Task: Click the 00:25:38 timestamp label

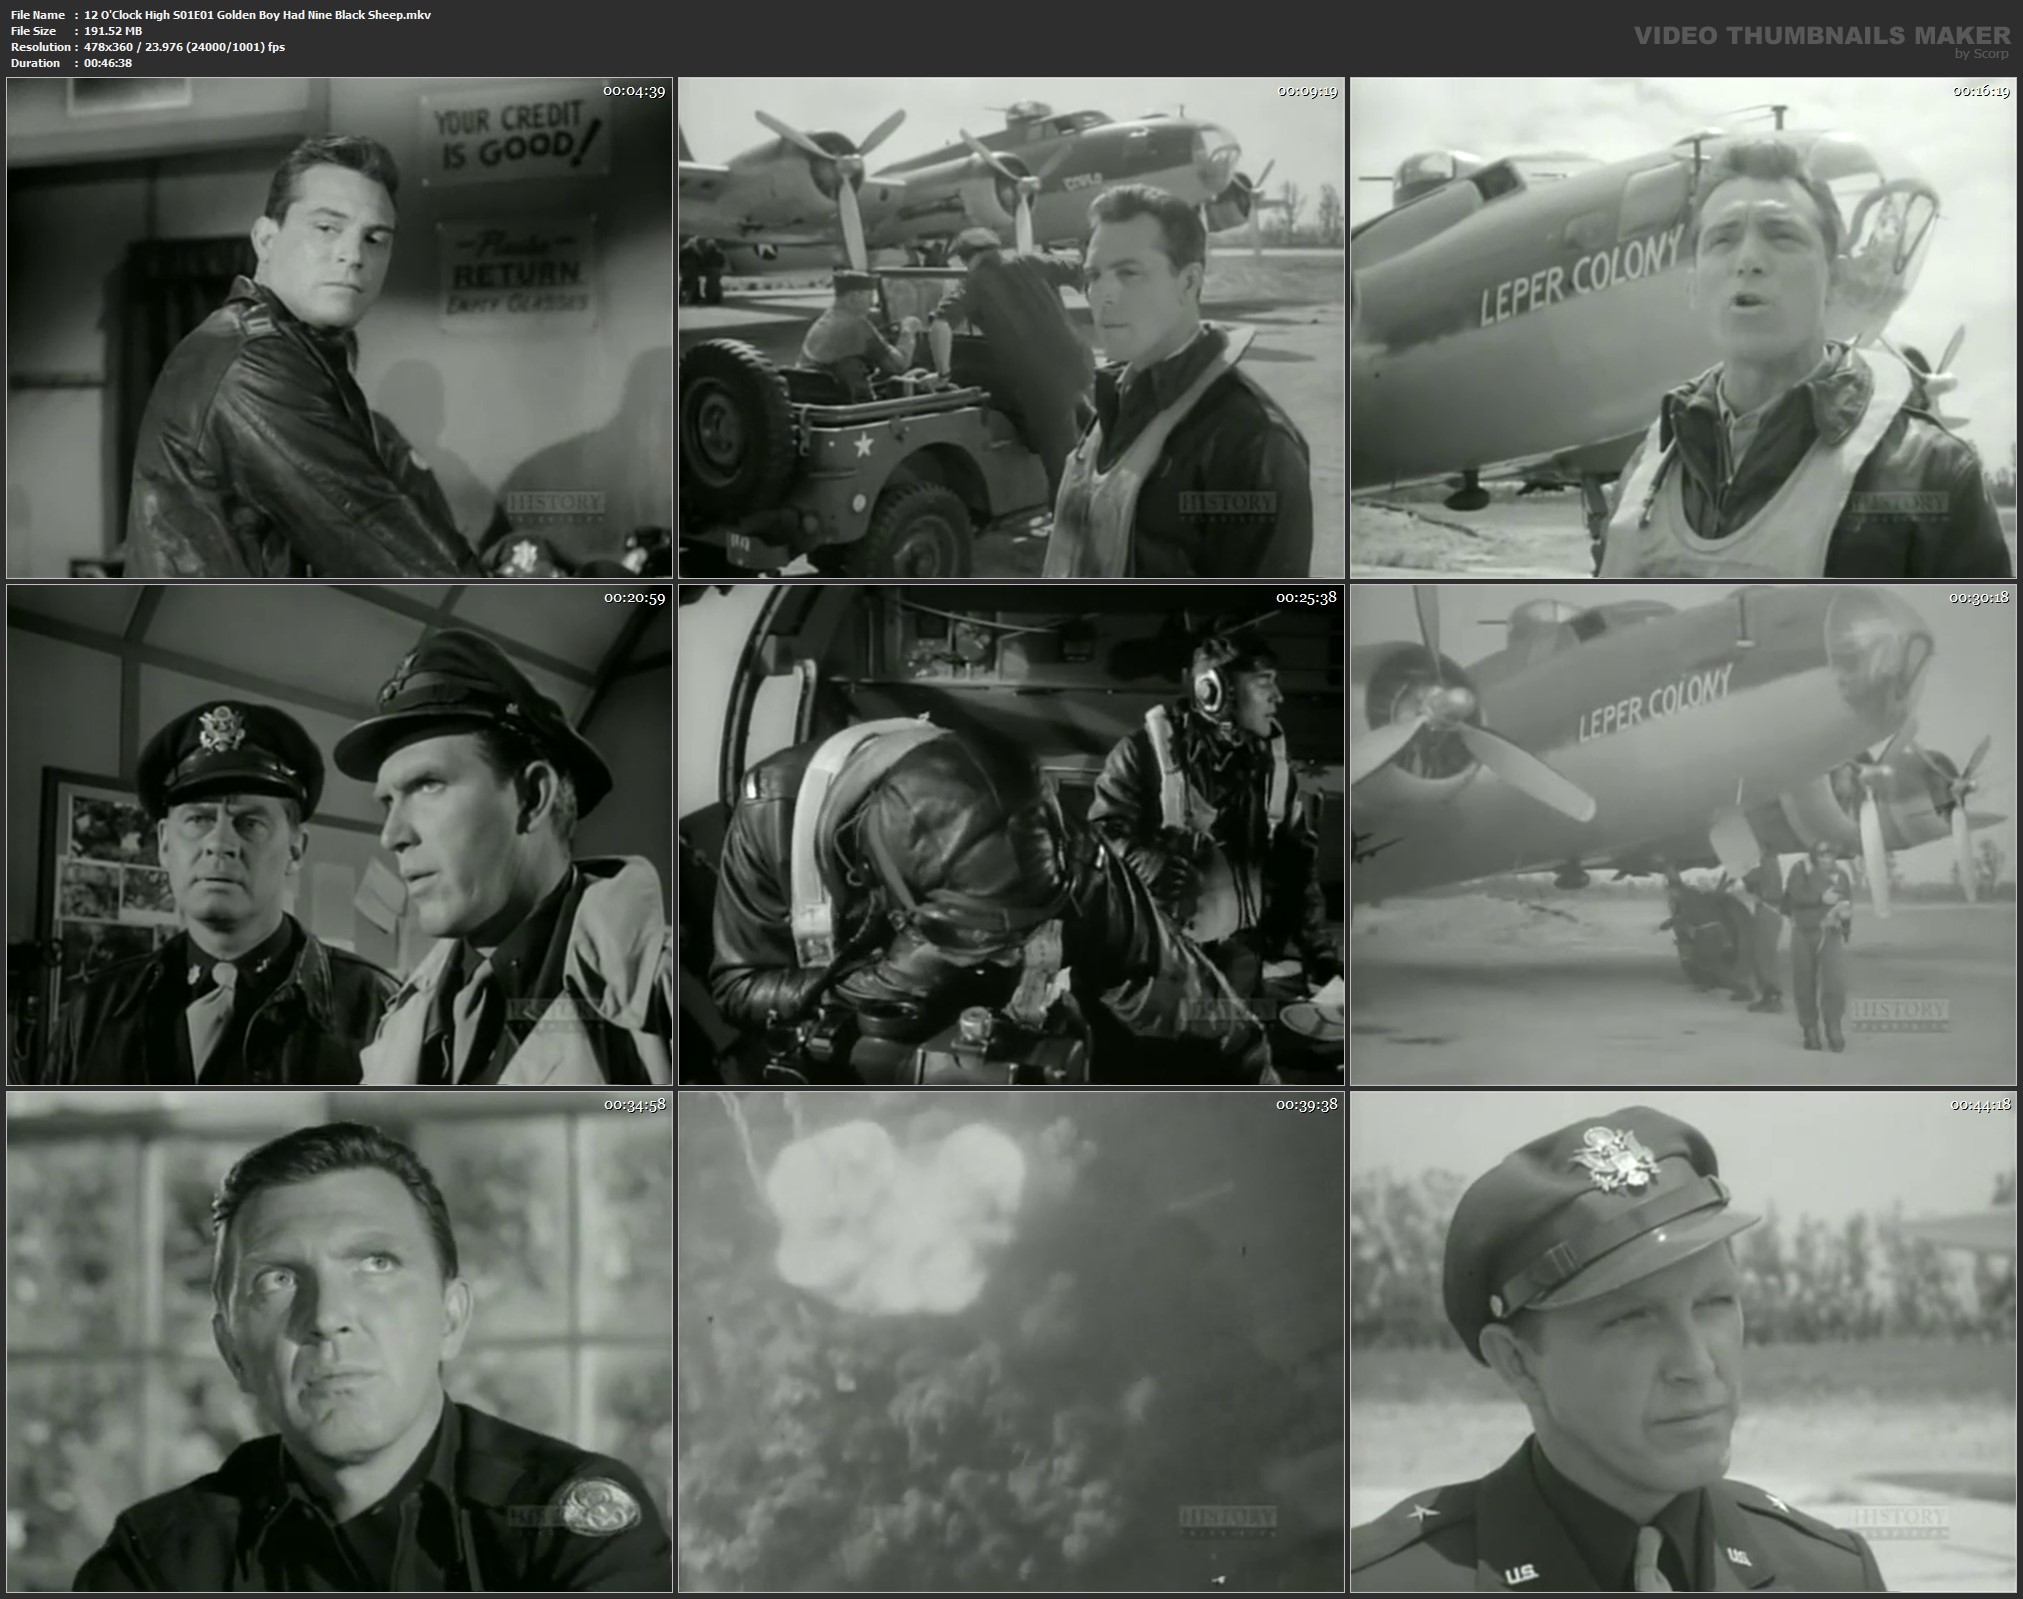Action: click(x=1306, y=598)
